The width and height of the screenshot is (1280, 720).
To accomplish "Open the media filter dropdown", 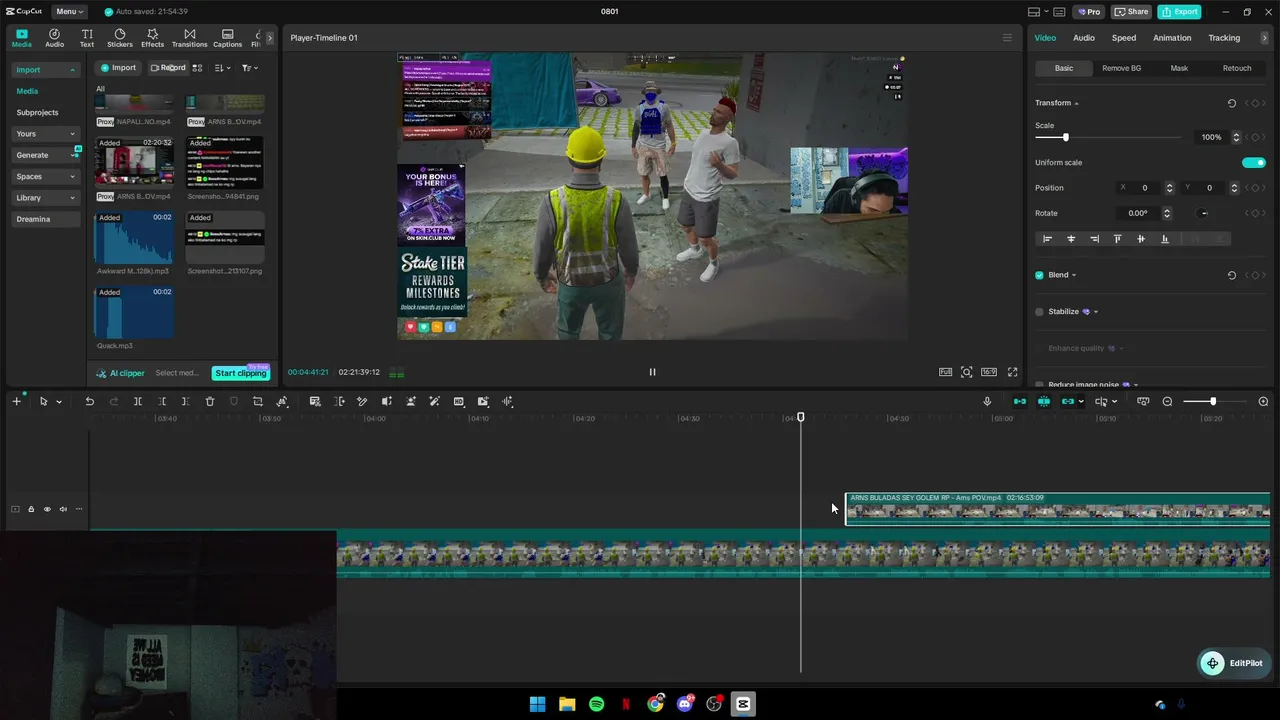I will pyautogui.click(x=249, y=68).
